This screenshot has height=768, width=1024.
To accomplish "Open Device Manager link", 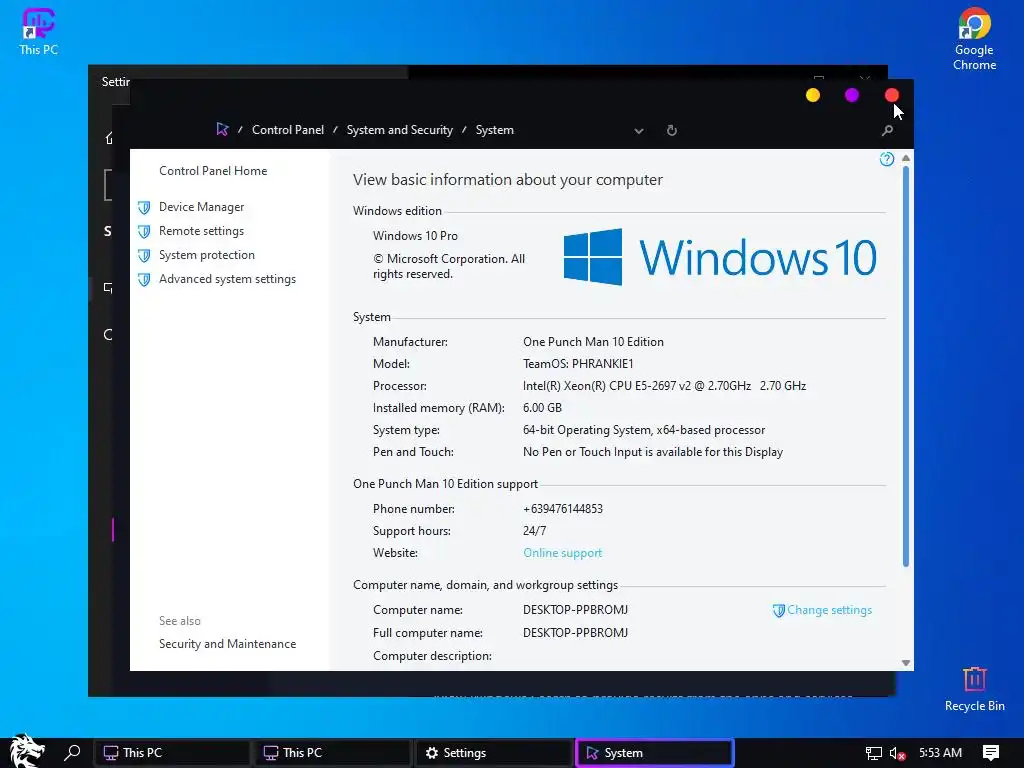I will [201, 207].
